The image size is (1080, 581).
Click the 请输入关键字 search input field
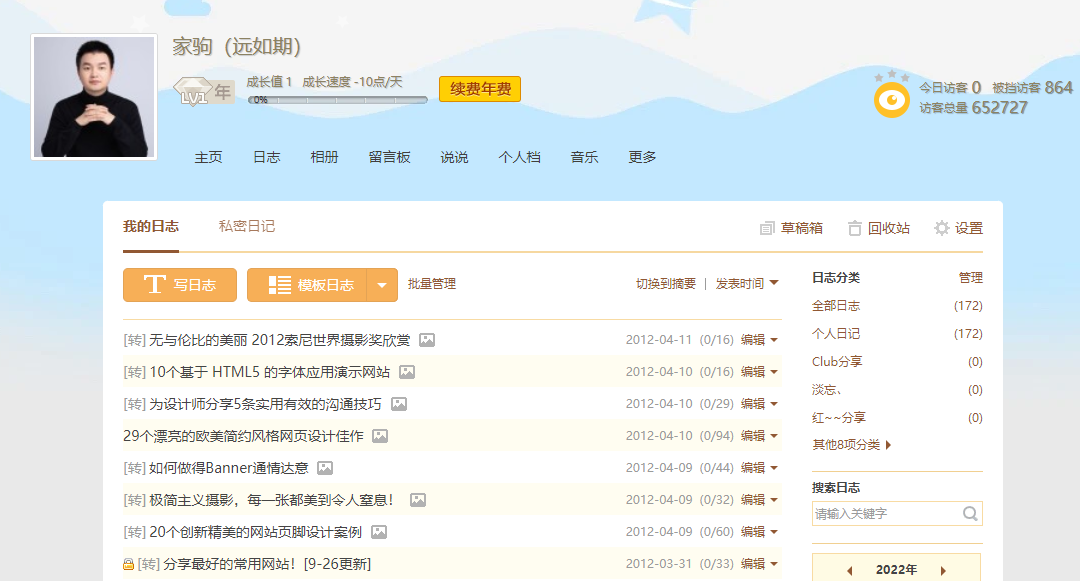pyautogui.click(x=885, y=514)
